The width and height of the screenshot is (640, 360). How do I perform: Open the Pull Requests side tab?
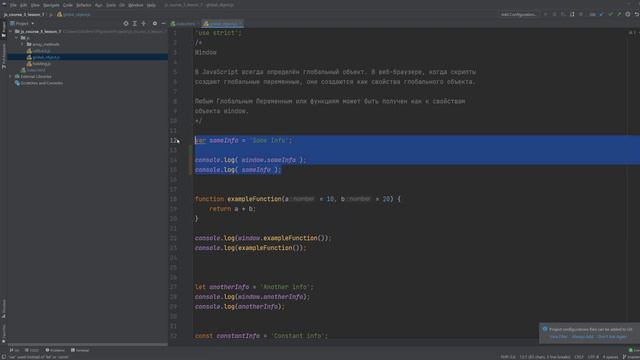click(4, 56)
